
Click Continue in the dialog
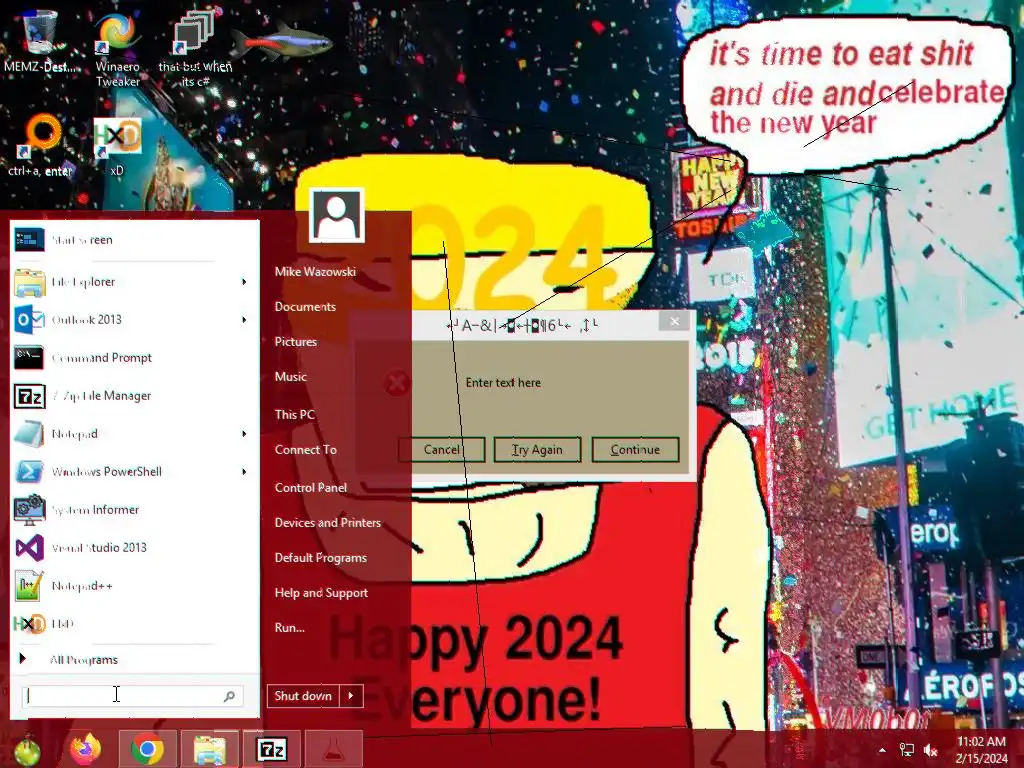pos(635,449)
